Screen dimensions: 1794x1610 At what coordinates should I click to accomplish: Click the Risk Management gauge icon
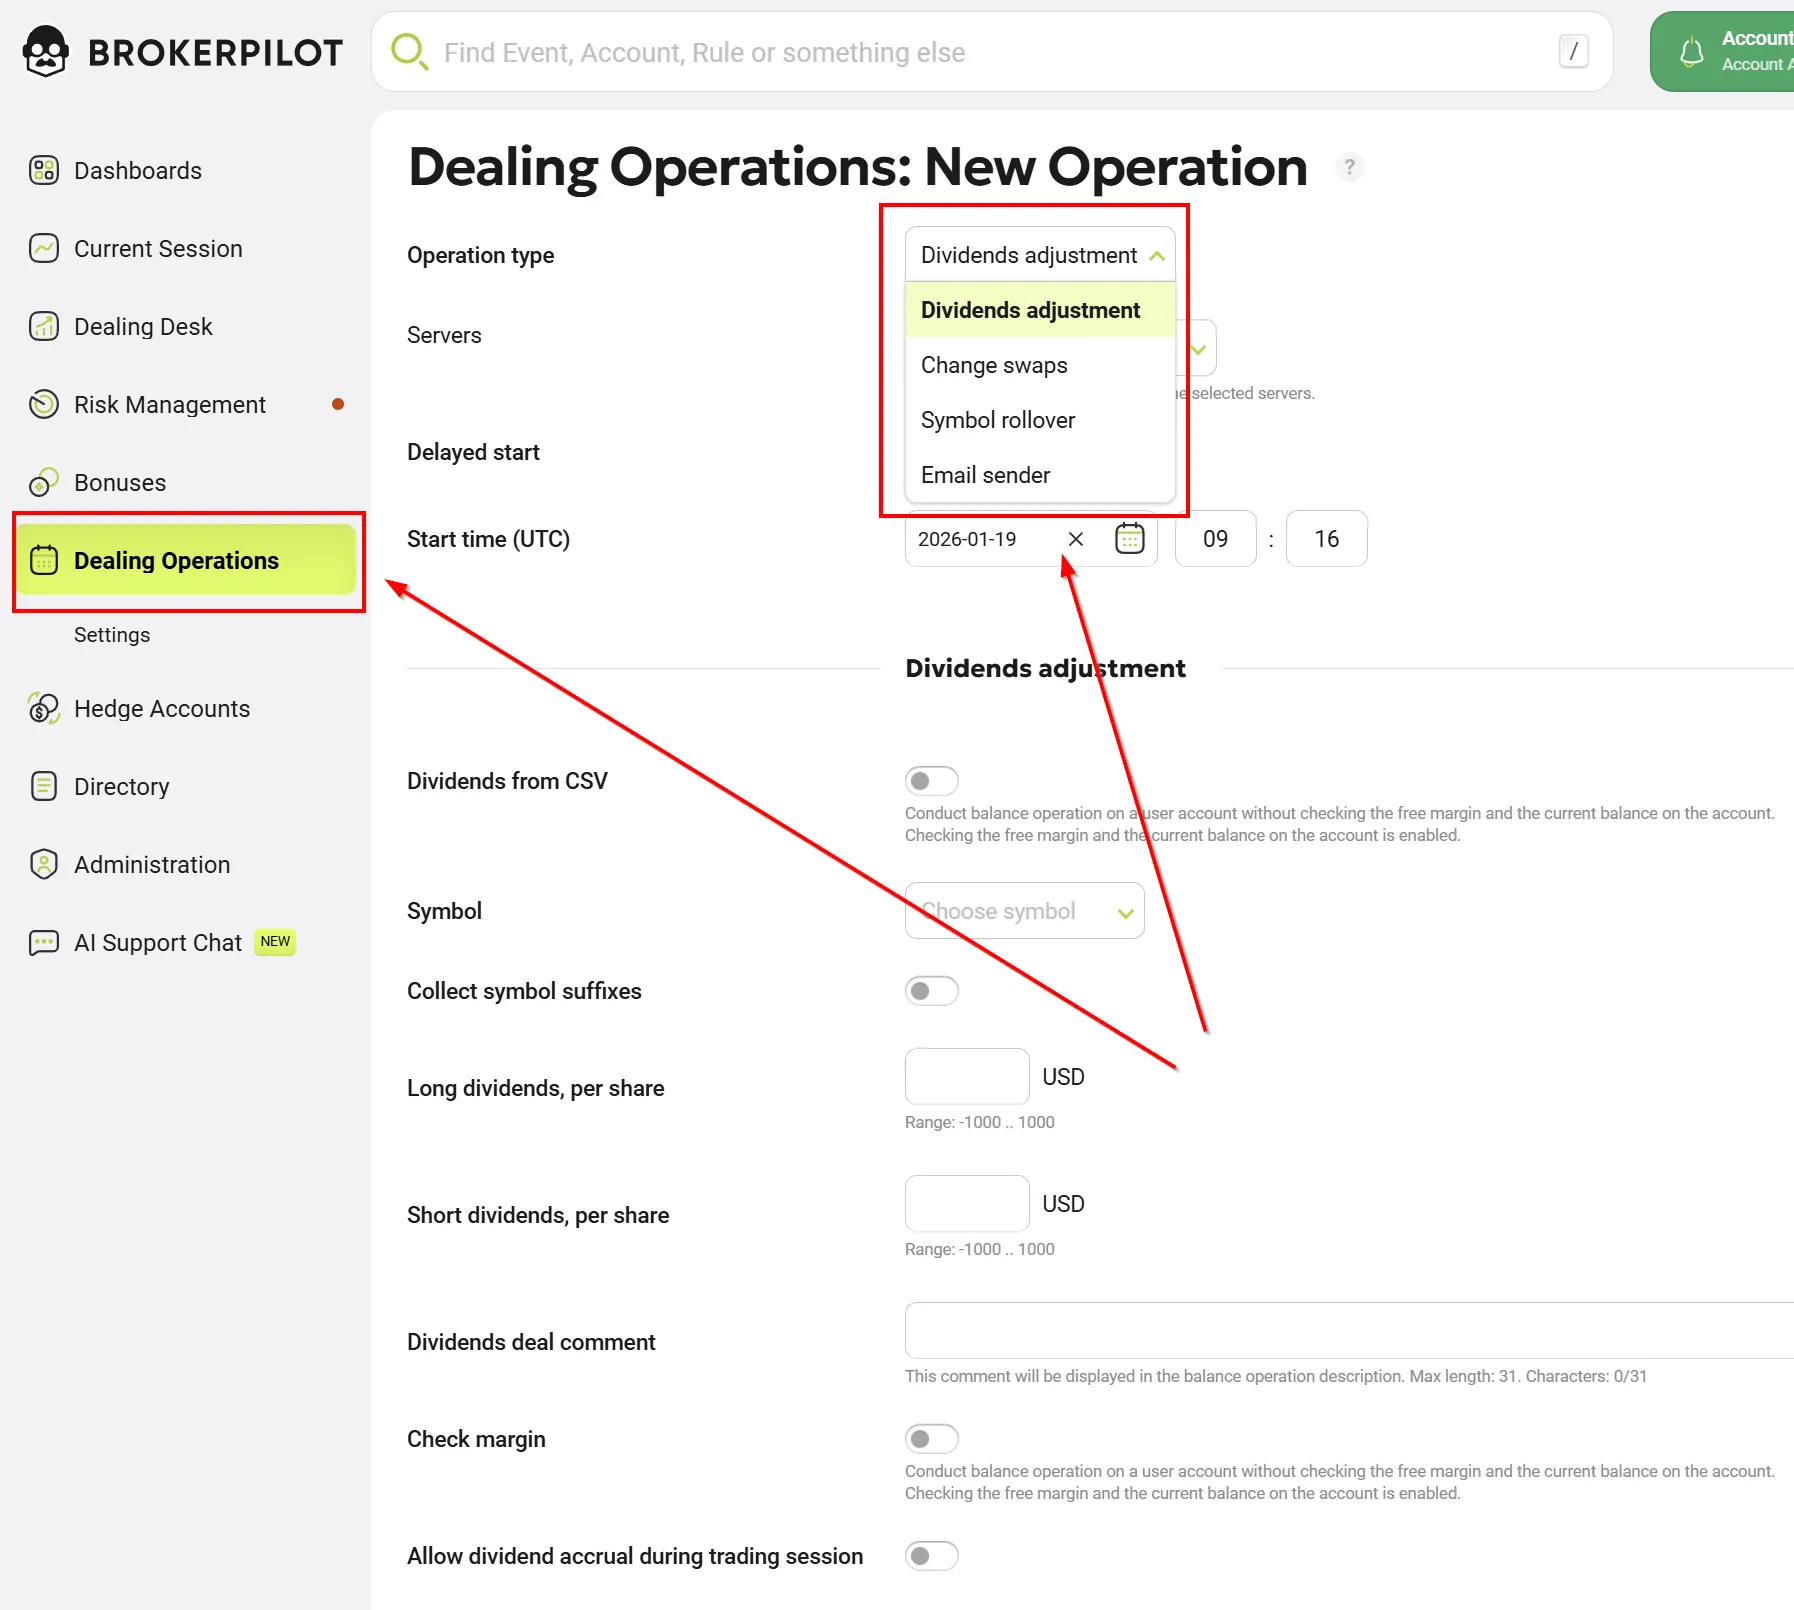(43, 405)
